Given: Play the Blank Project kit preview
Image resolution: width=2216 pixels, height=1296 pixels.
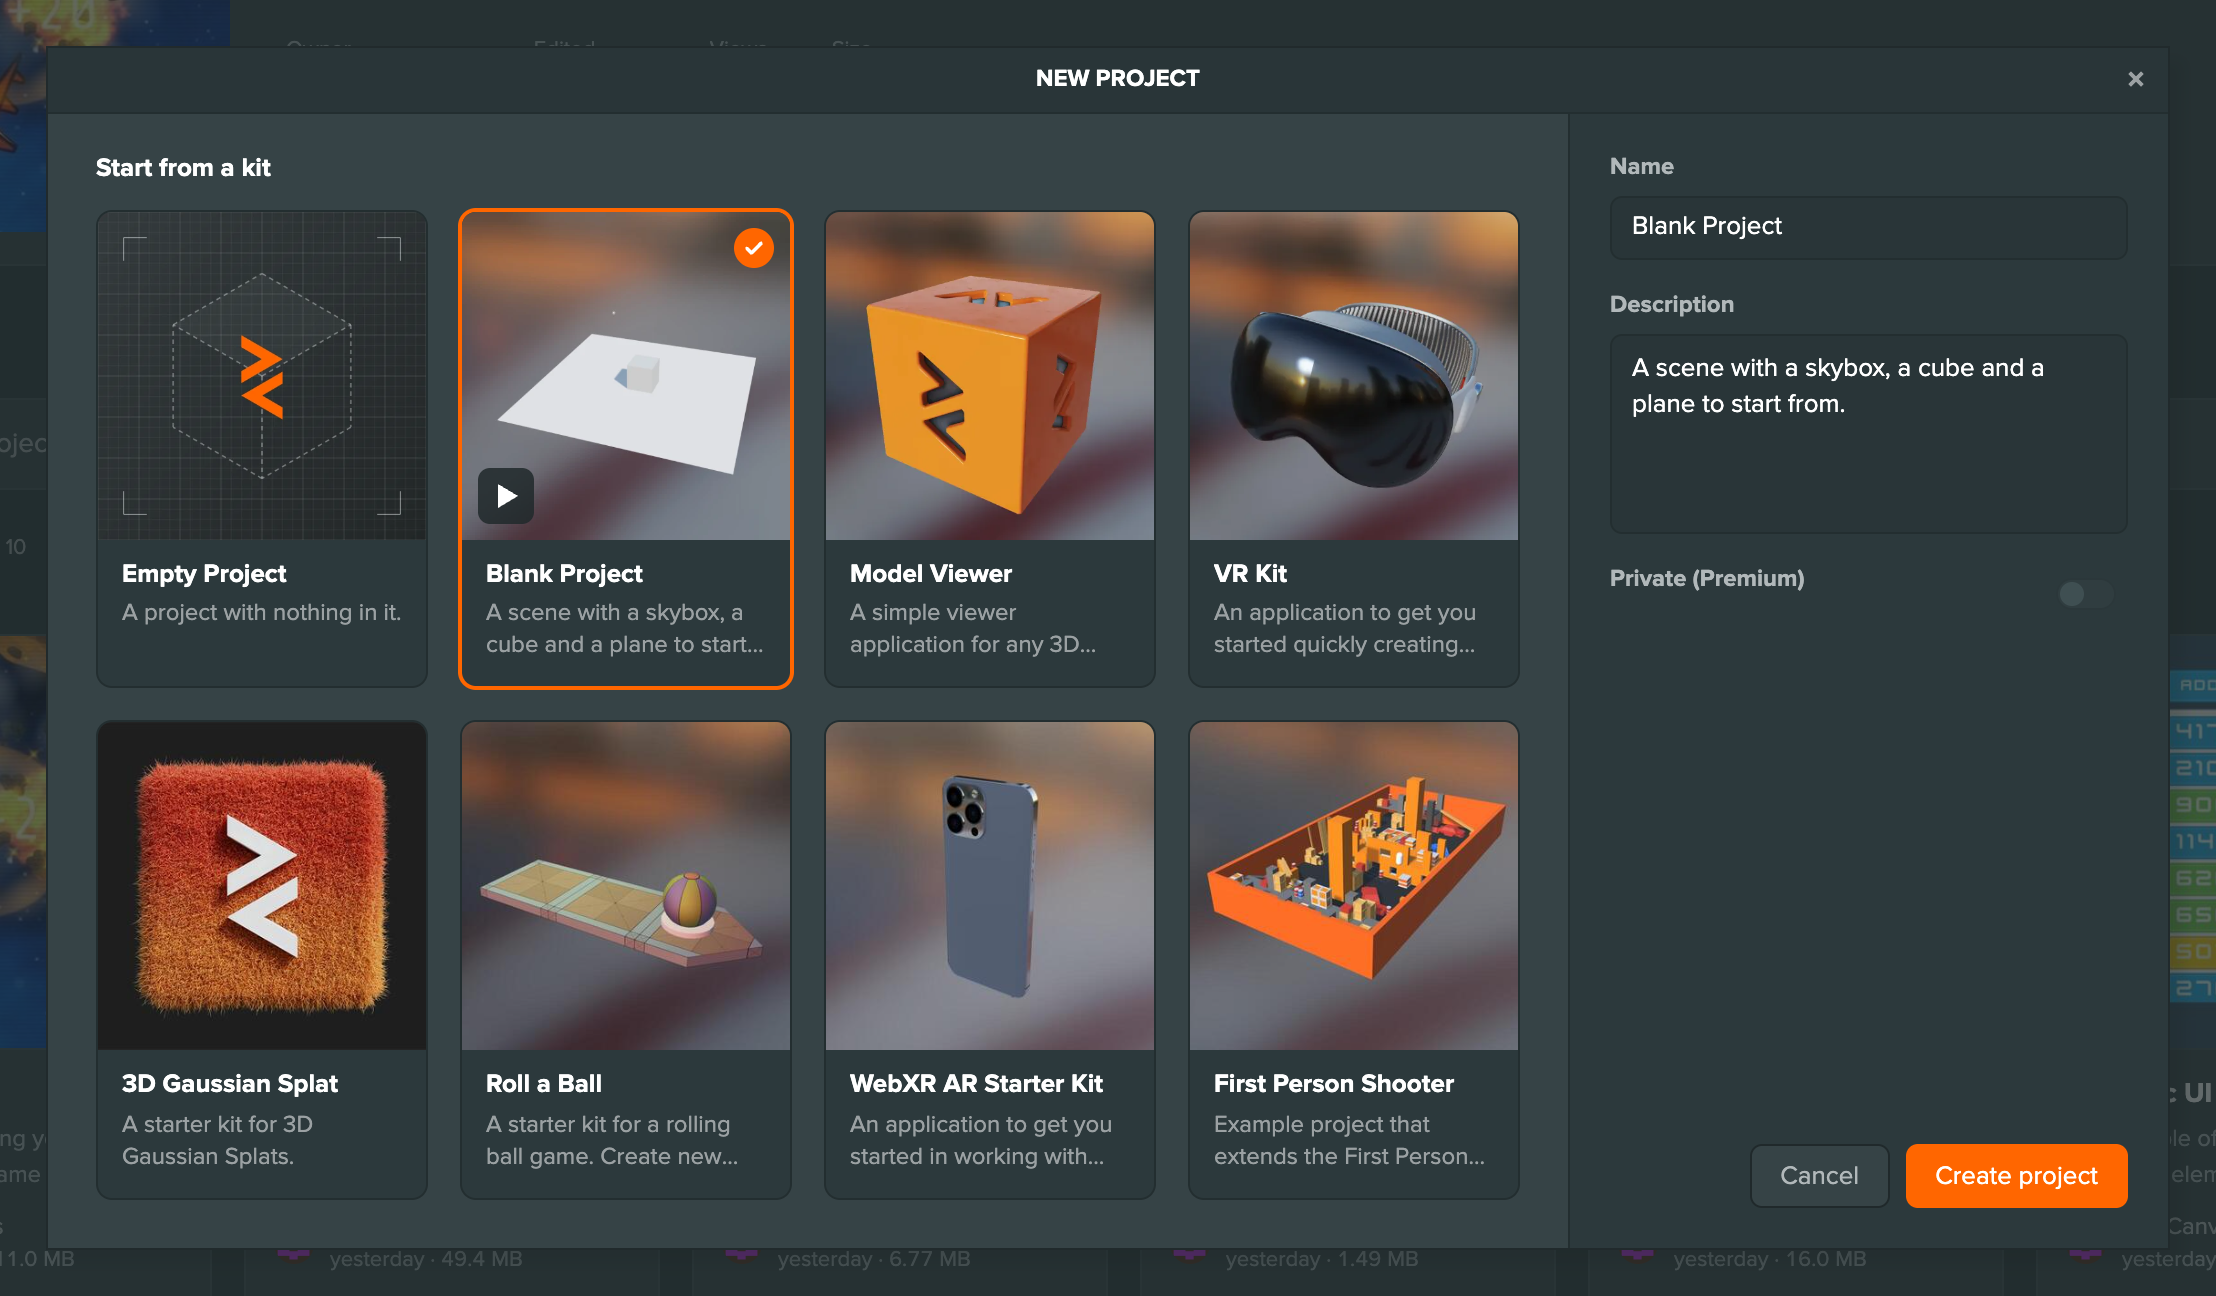Looking at the screenshot, I should click(x=506, y=496).
